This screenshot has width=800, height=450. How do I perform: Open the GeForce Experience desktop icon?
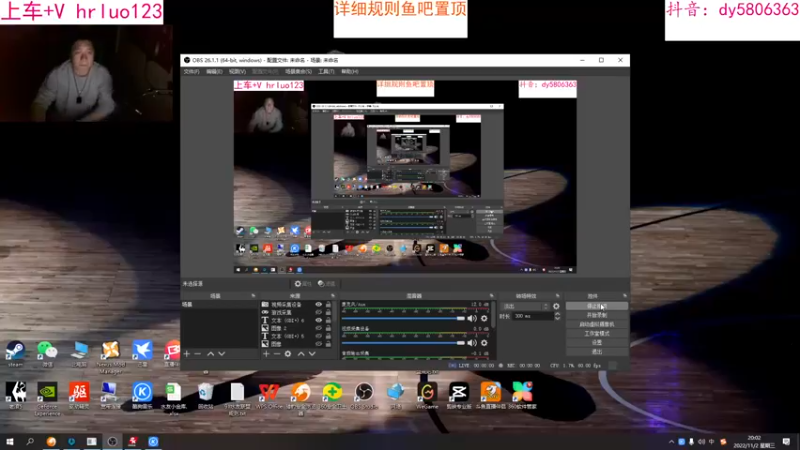[x=47, y=398]
